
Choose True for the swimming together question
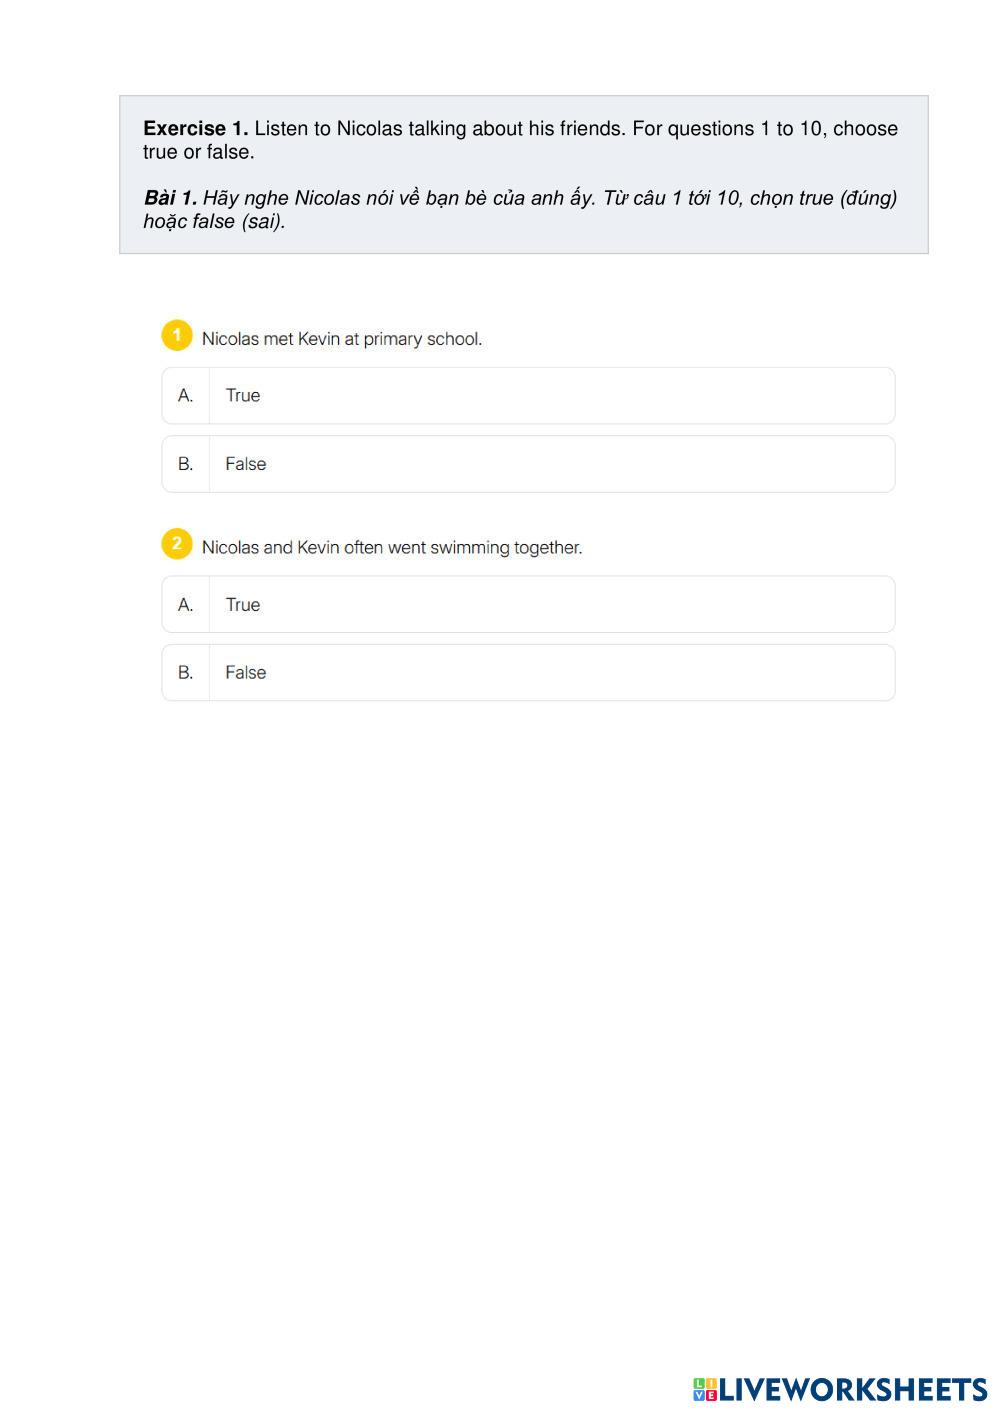pos(528,604)
